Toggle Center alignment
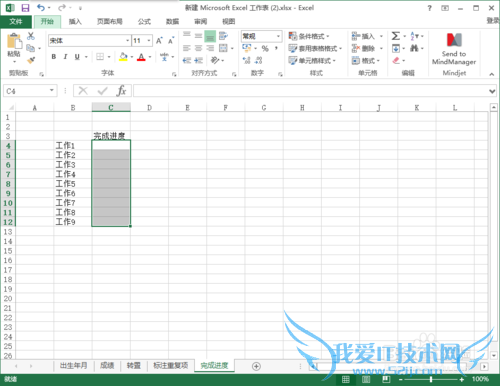The image size is (500, 386). (198, 48)
